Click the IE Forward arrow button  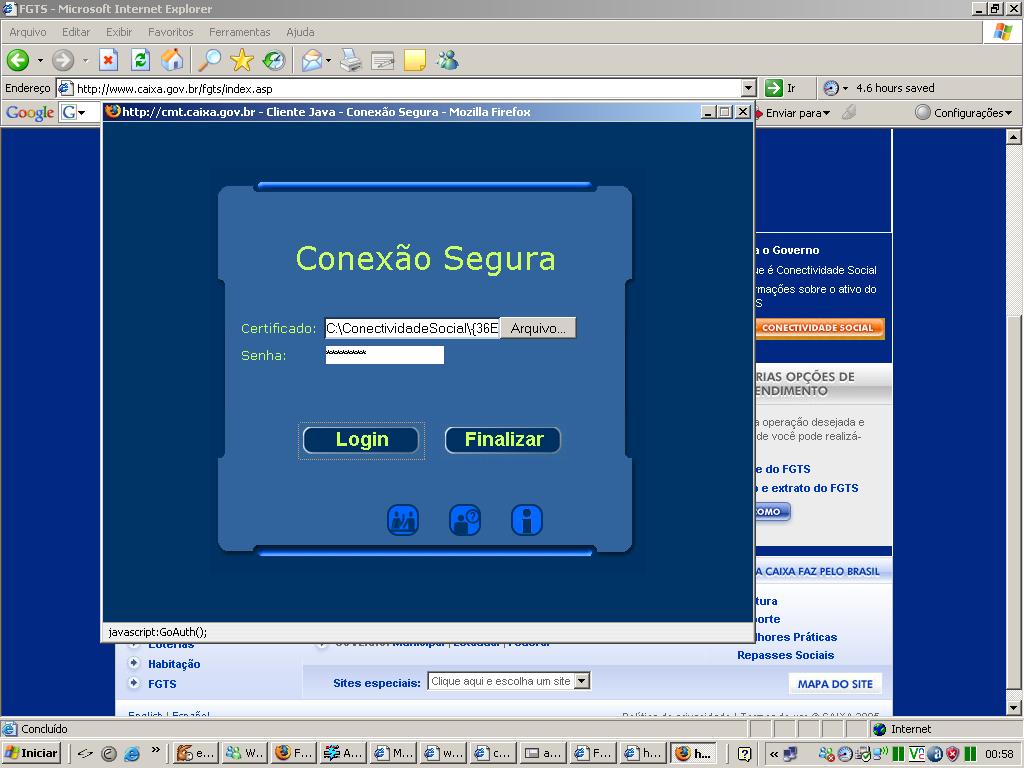(x=63, y=61)
